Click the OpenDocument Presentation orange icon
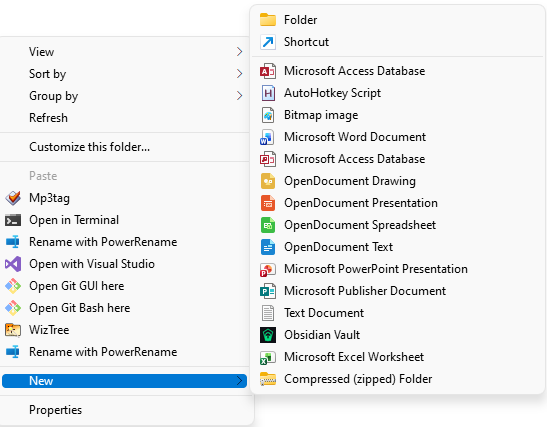The width and height of the screenshot is (547, 427). 268,203
